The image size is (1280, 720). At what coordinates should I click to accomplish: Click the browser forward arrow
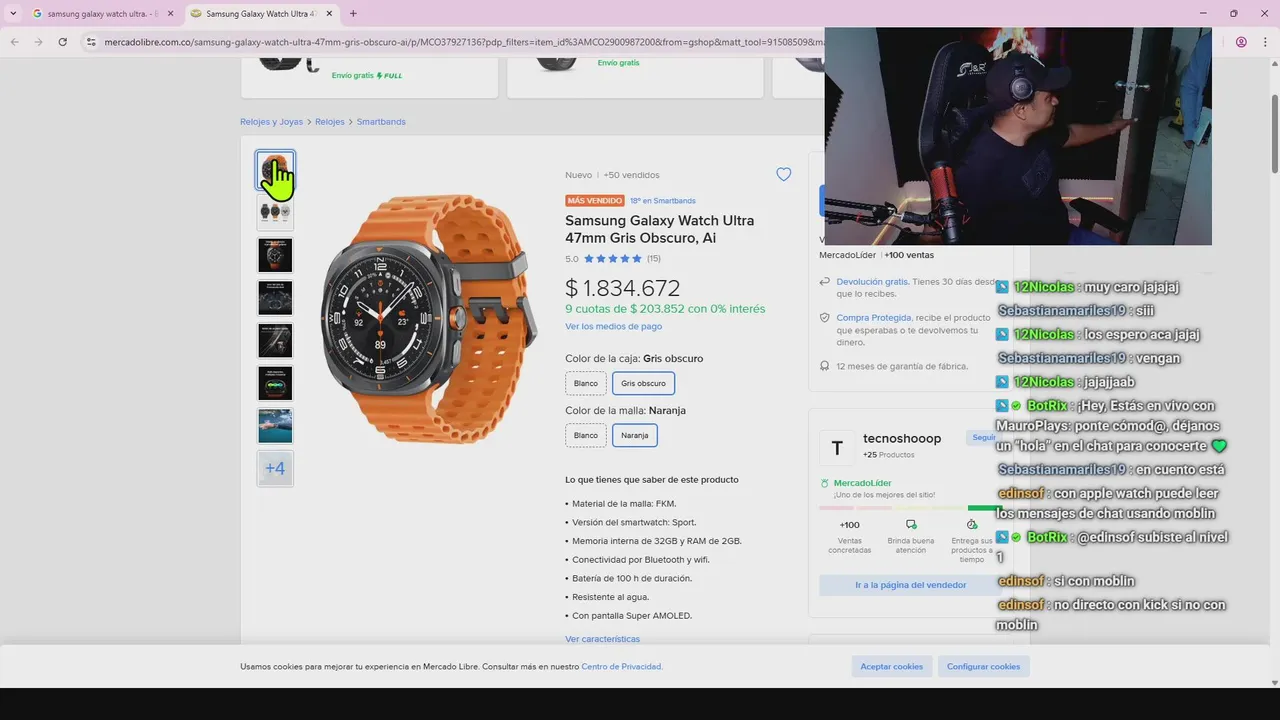(38, 42)
